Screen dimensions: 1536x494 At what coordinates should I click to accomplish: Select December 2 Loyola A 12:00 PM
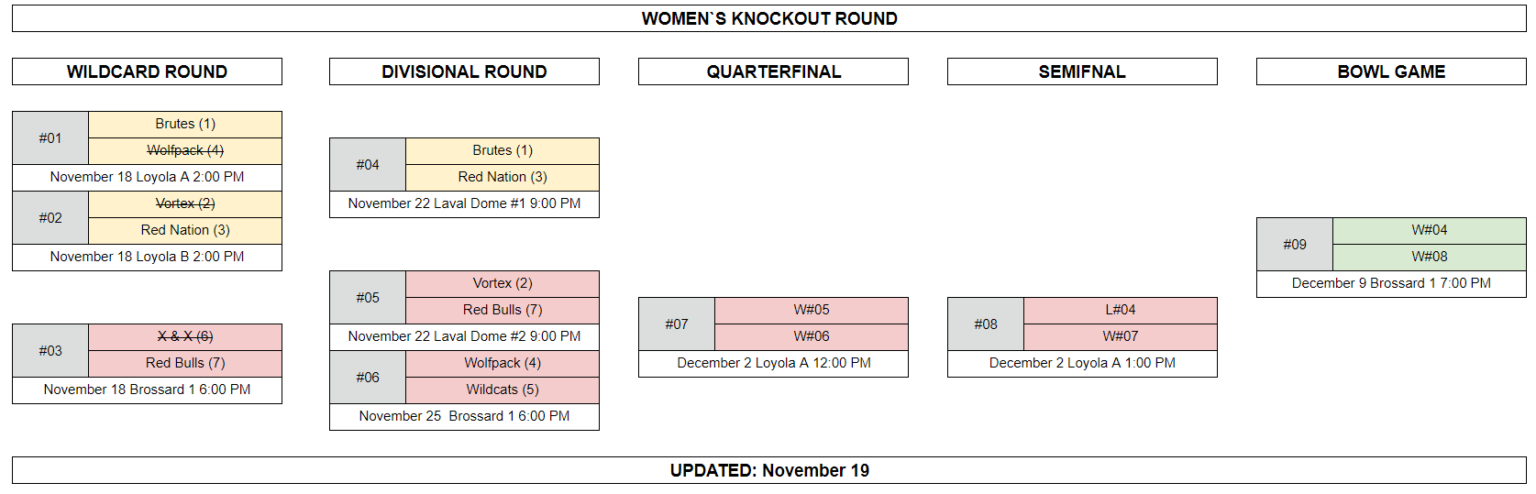coord(773,363)
